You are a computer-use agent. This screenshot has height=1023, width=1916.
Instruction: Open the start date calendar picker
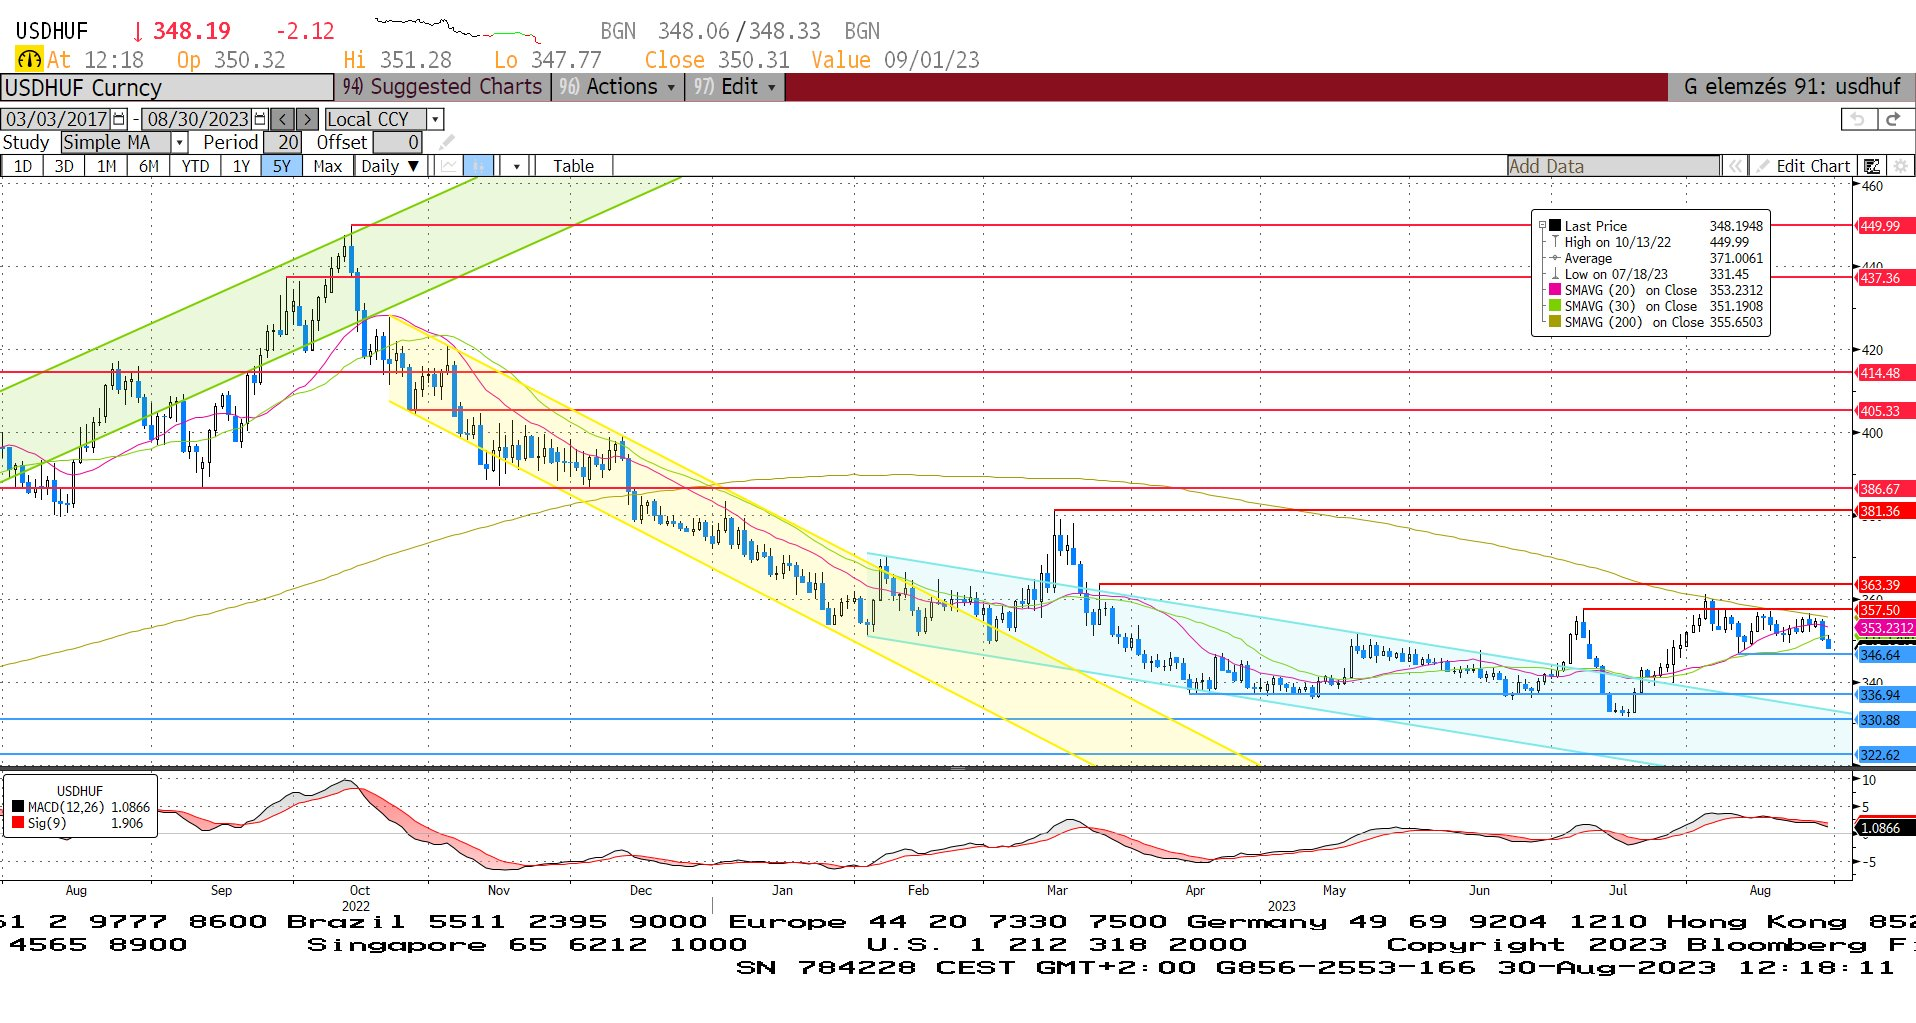[x=120, y=119]
